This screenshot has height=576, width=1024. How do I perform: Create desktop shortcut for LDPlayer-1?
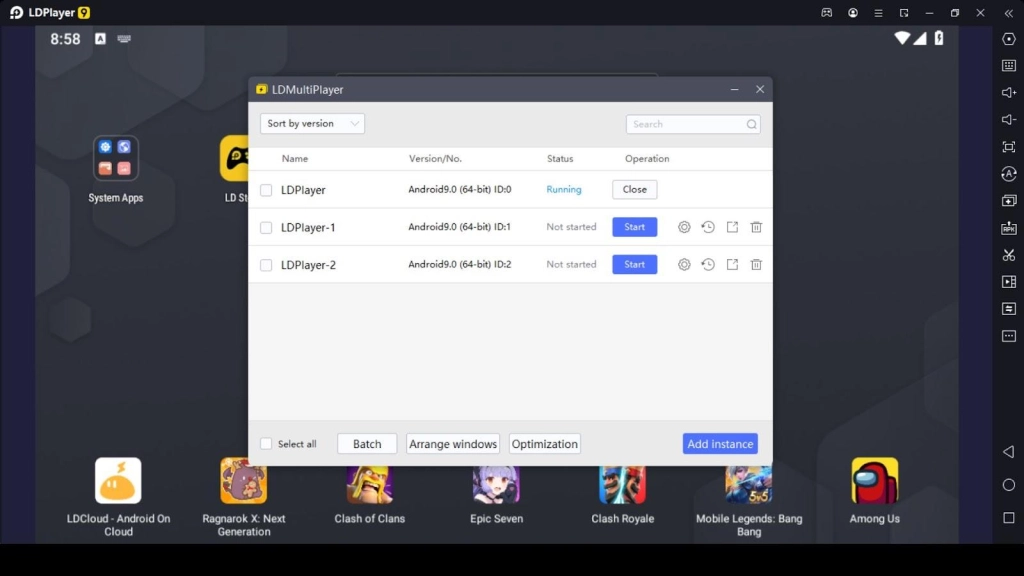coord(732,227)
